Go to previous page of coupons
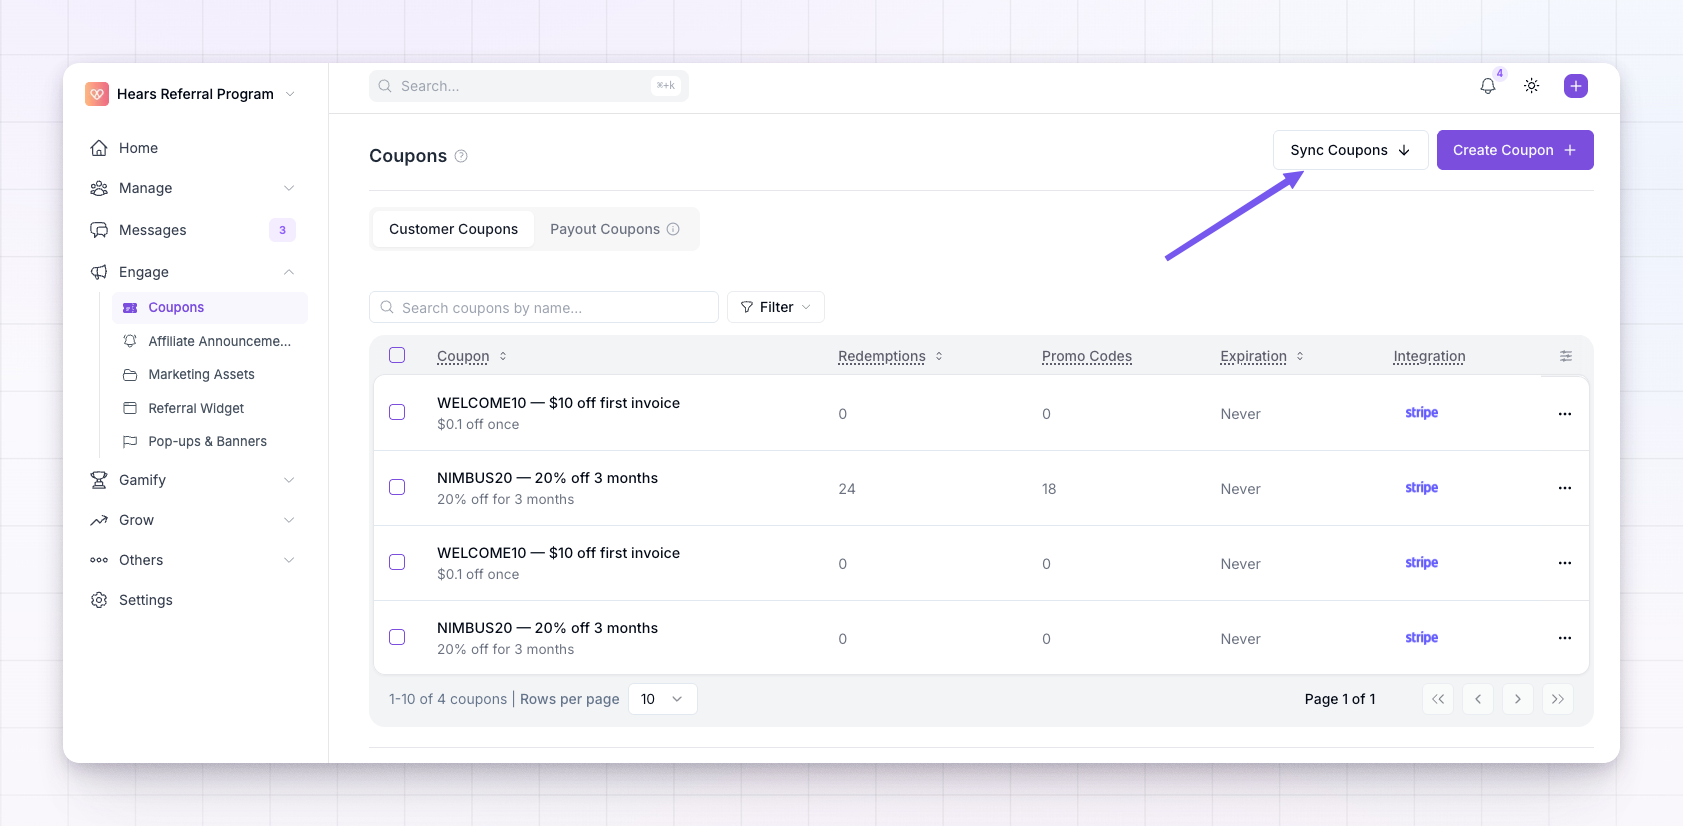The image size is (1683, 826). pos(1478,699)
